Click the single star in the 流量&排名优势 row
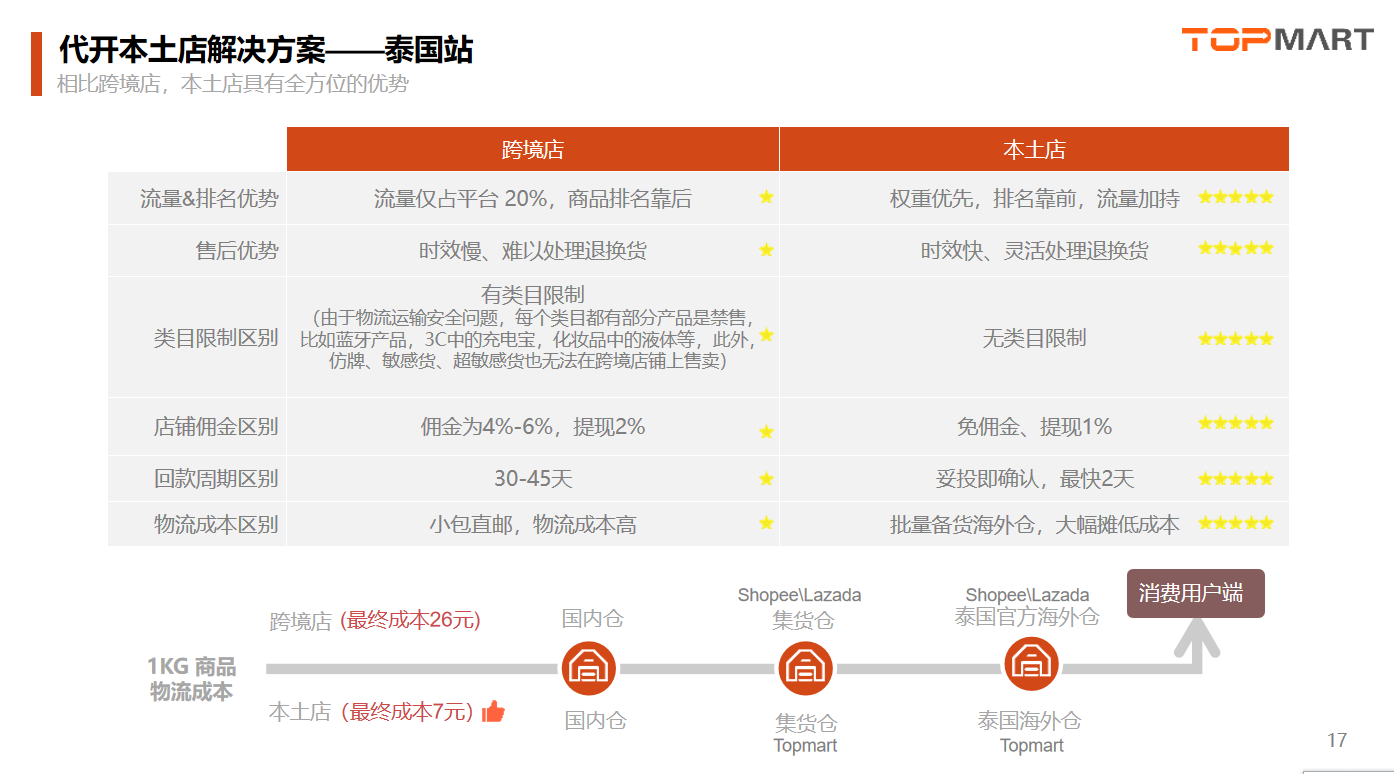The height and width of the screenshot is (774, 1394). click(x=766, y=197)
